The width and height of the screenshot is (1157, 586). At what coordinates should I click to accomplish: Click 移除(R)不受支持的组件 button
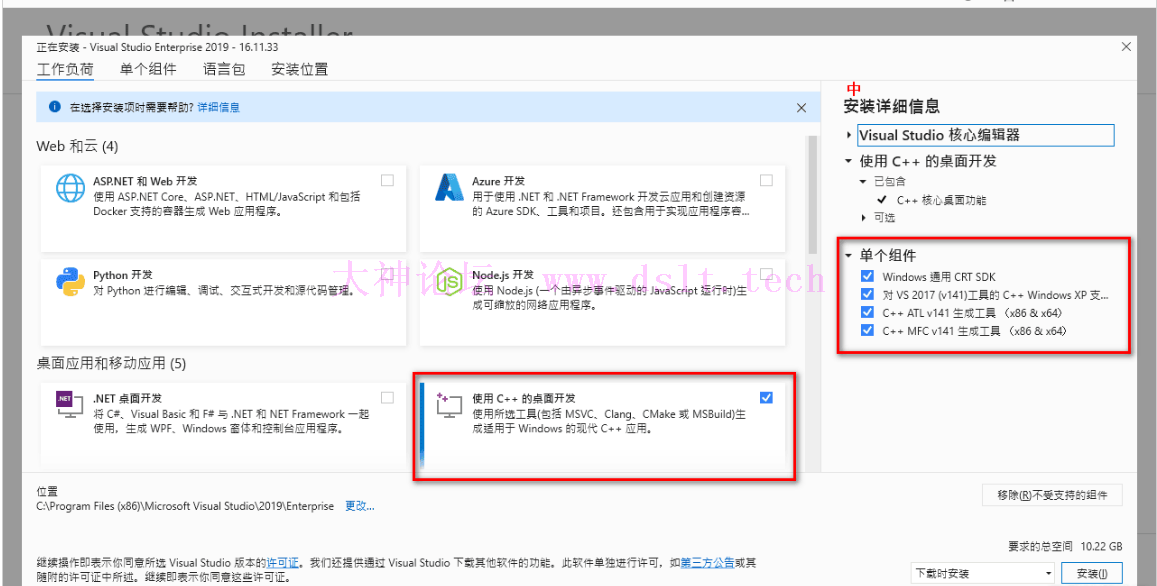(x=1053, y=495)
